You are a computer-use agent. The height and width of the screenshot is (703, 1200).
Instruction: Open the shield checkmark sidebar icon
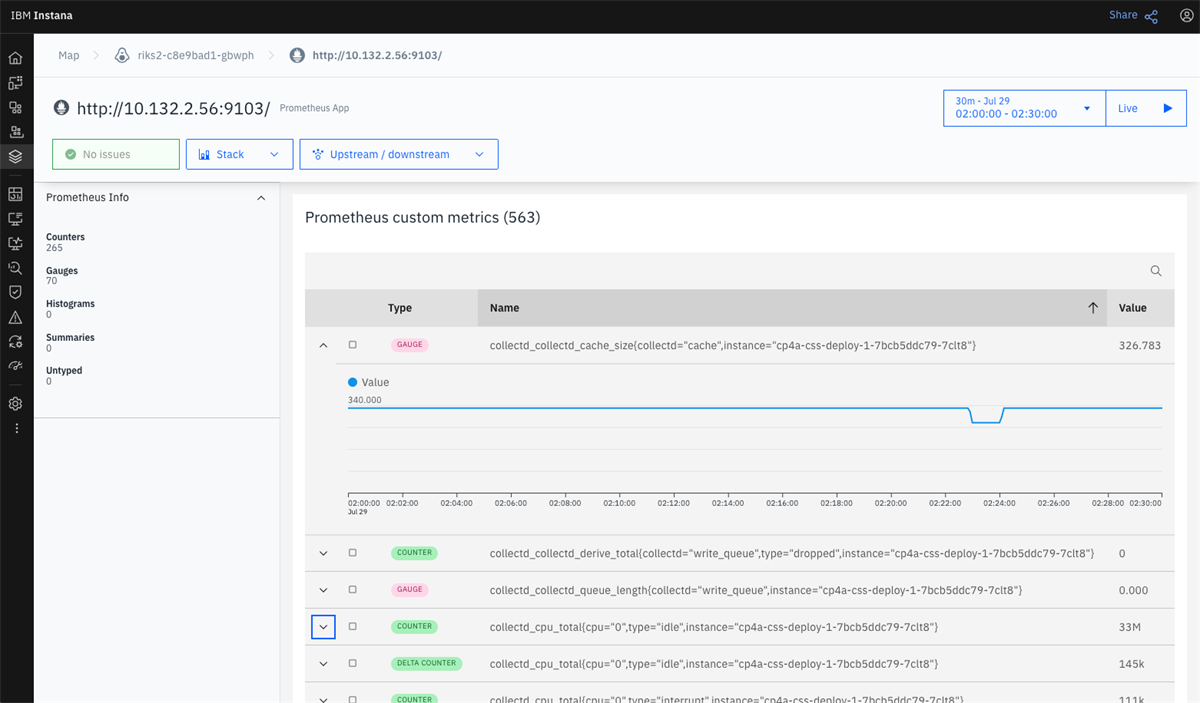(15, 292)
